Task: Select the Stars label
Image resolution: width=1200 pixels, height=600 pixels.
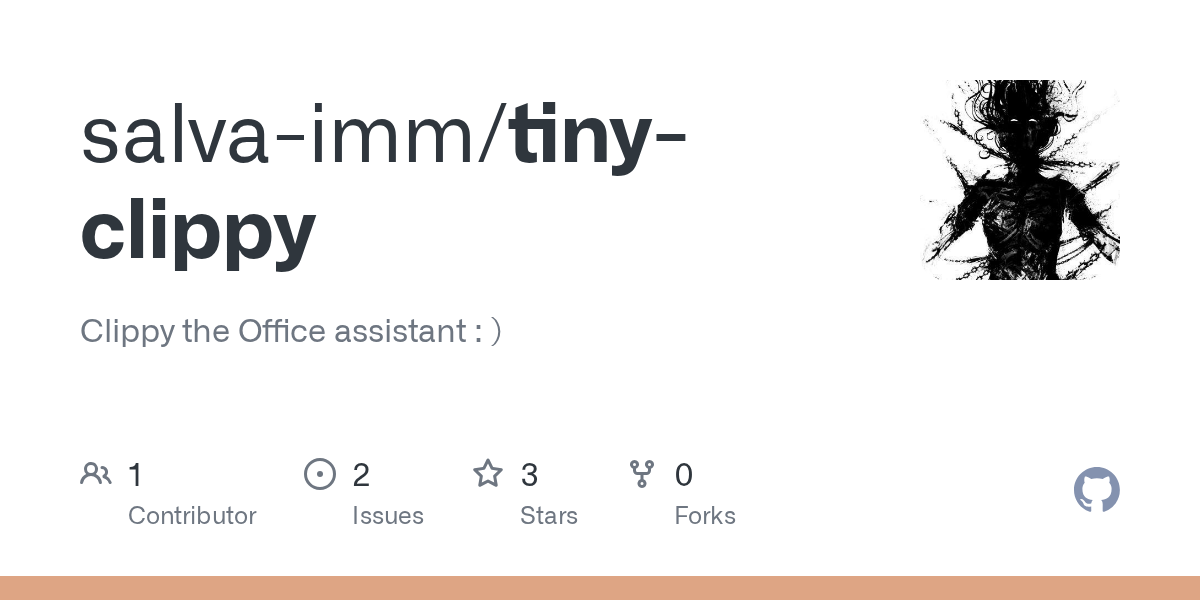Action: [549, 516]
